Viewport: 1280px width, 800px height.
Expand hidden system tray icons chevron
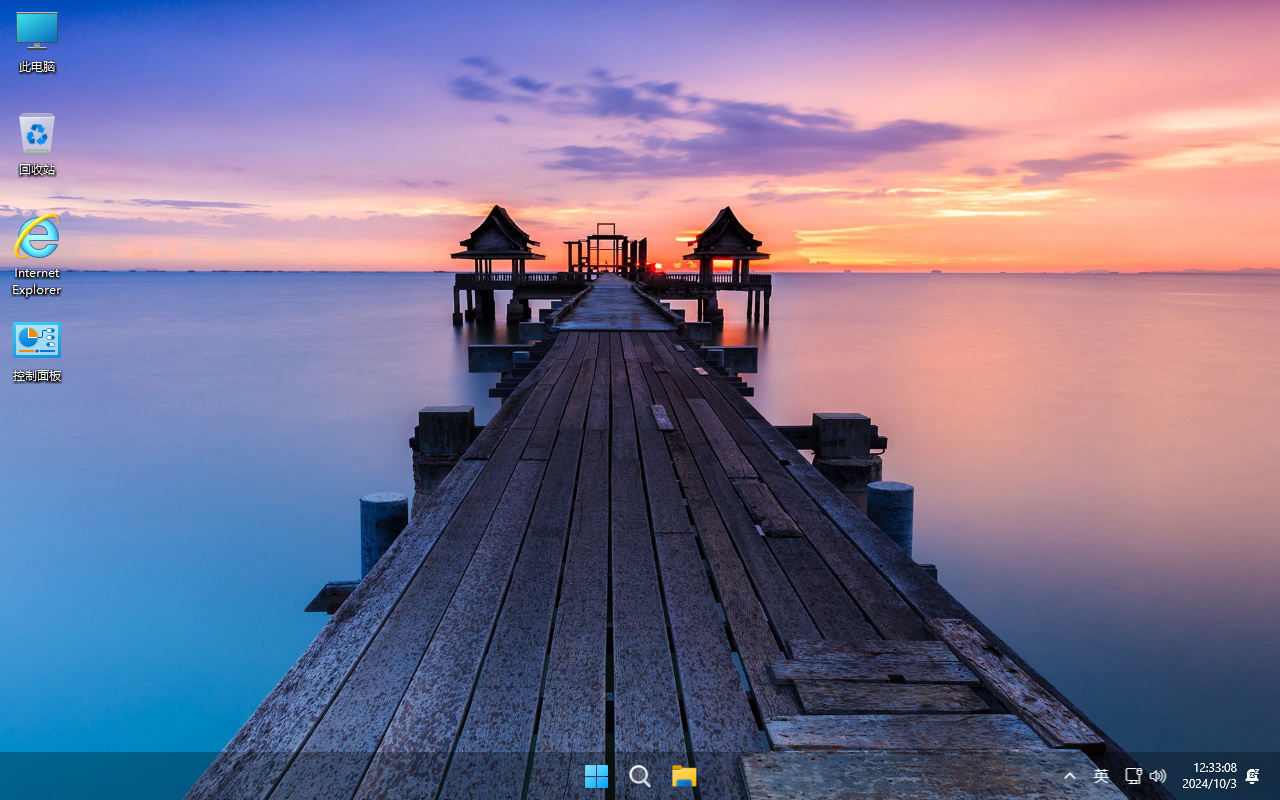1069,776
